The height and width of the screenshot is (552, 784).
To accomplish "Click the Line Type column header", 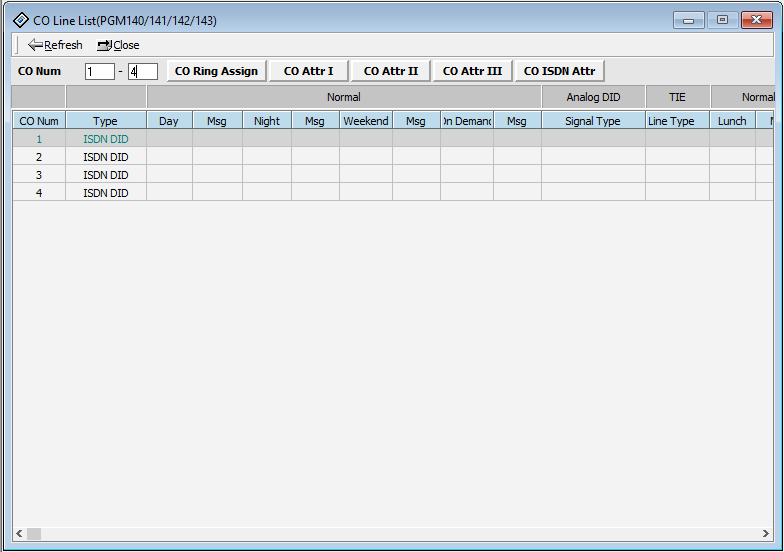I will click(671, 121).
